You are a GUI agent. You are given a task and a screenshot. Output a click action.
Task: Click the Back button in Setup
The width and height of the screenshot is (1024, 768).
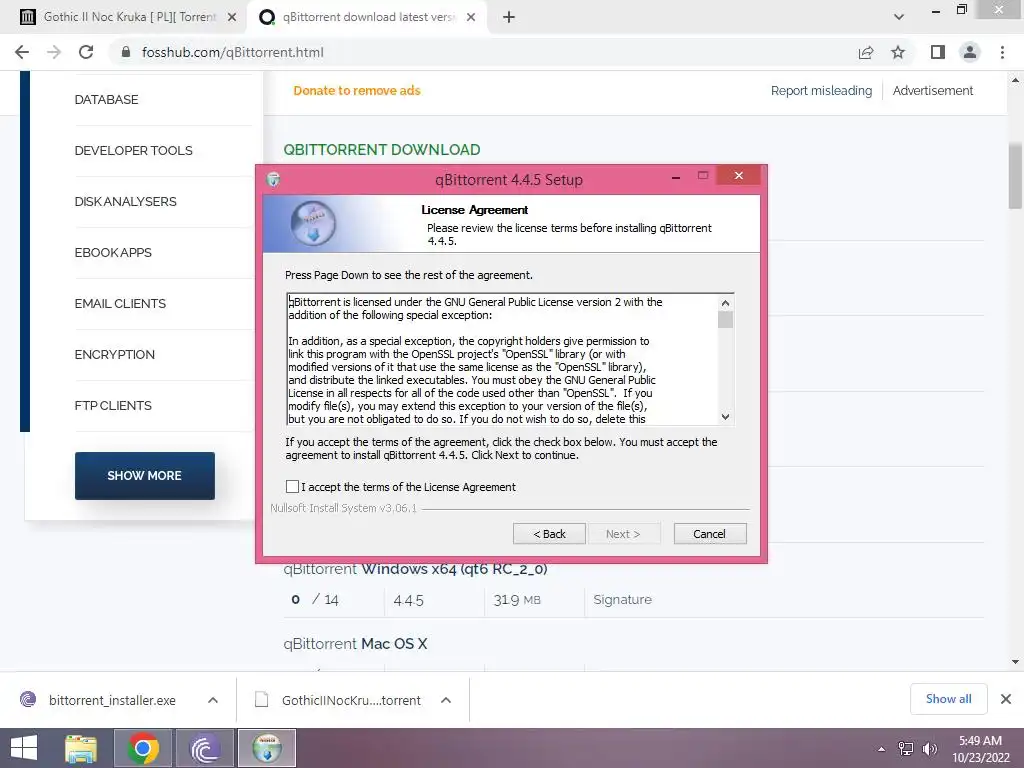tap(549, 534)
